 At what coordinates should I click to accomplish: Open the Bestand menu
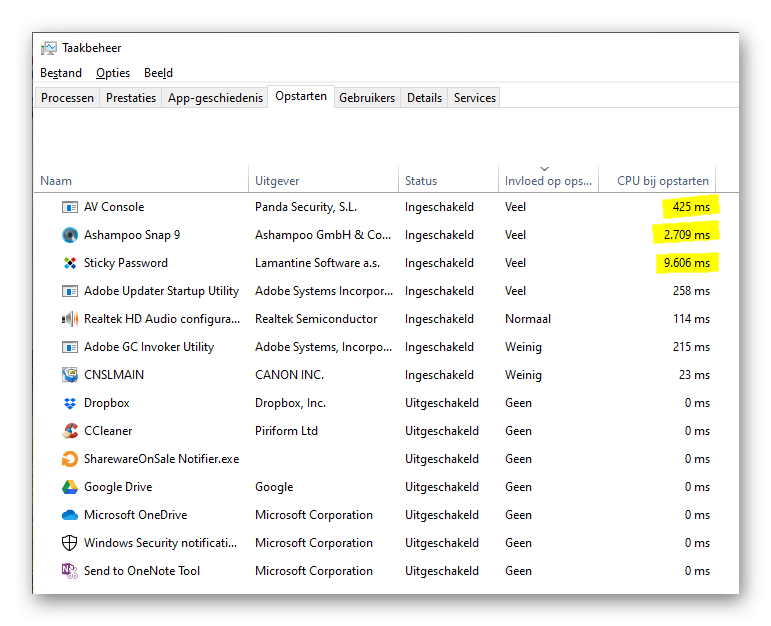pyautogui.click(x=61, y=73)
